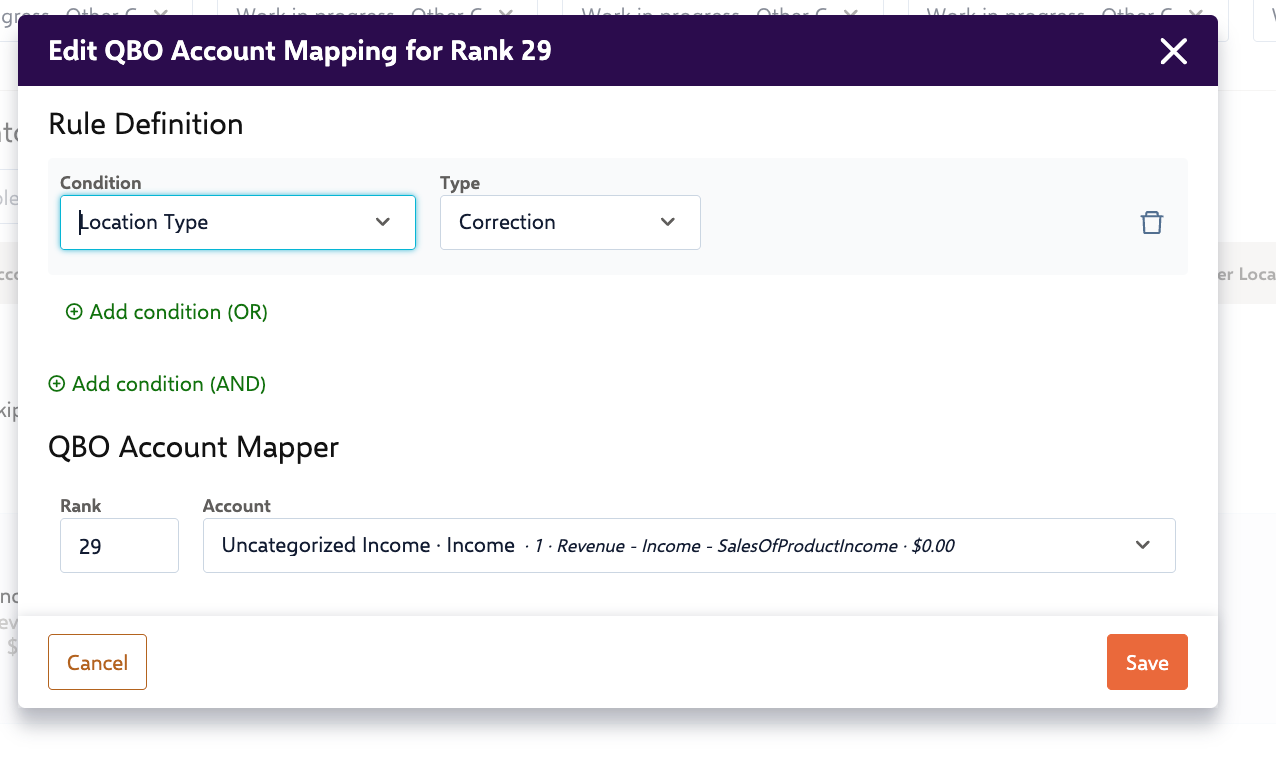Close the Edit QBO Account Mapping dialog
The height and width of the screenshot is (764, 1276).
pos(1173,51)
